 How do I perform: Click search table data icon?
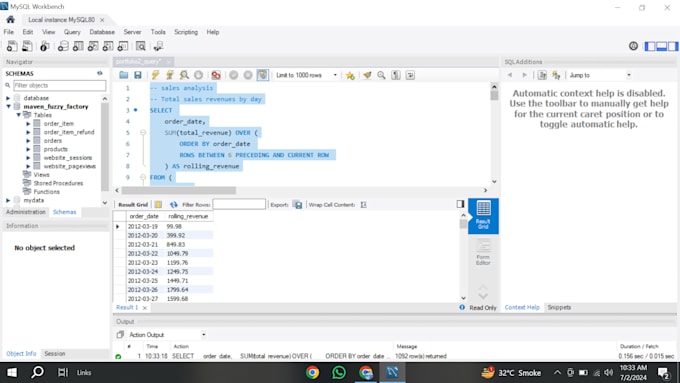pos(141,46)
